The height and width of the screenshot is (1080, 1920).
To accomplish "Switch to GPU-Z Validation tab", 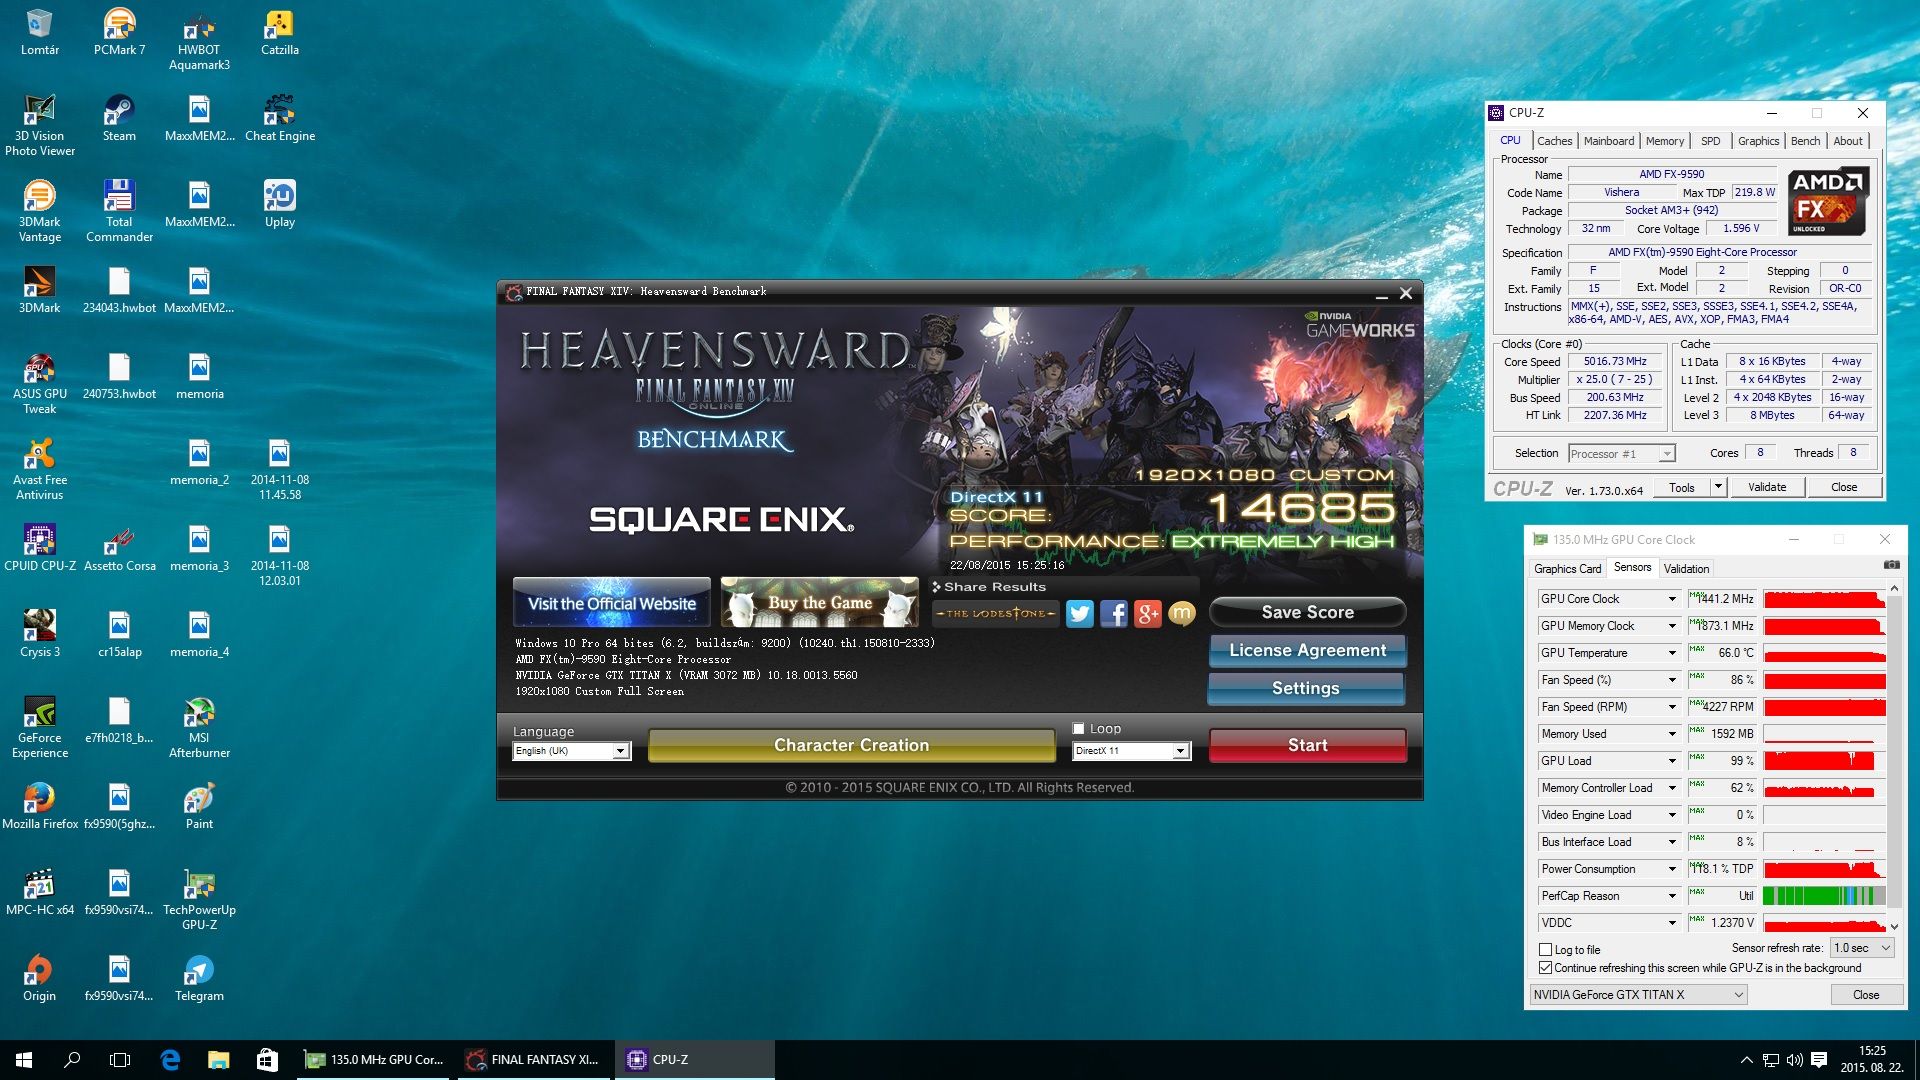I will [1686, 569].
